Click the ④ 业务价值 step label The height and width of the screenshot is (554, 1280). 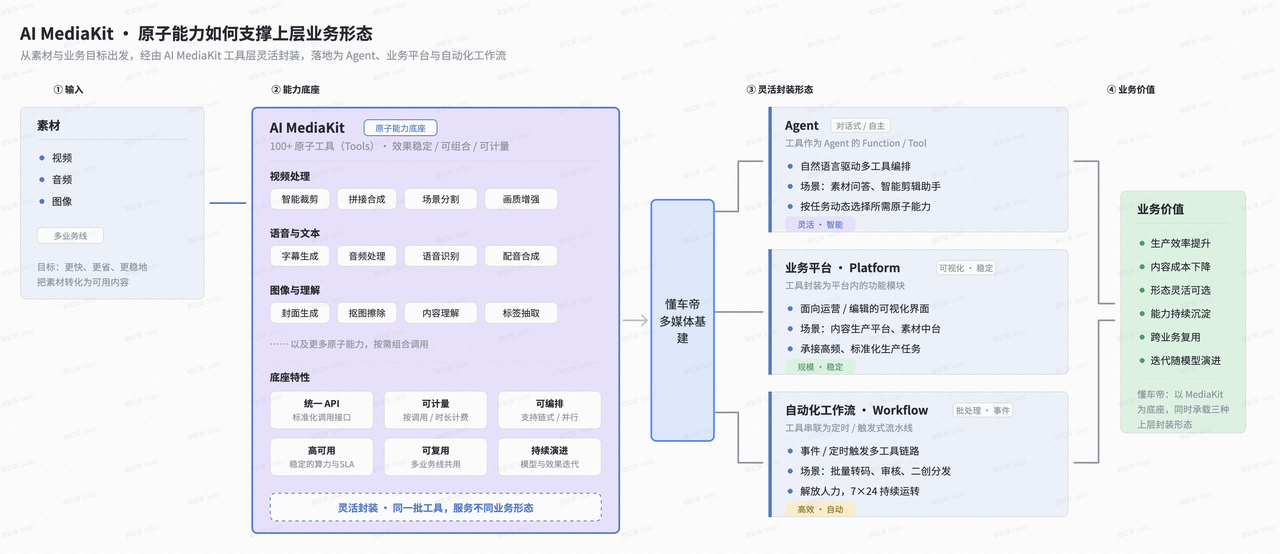pyautogui.click(x=1130, y=89)
